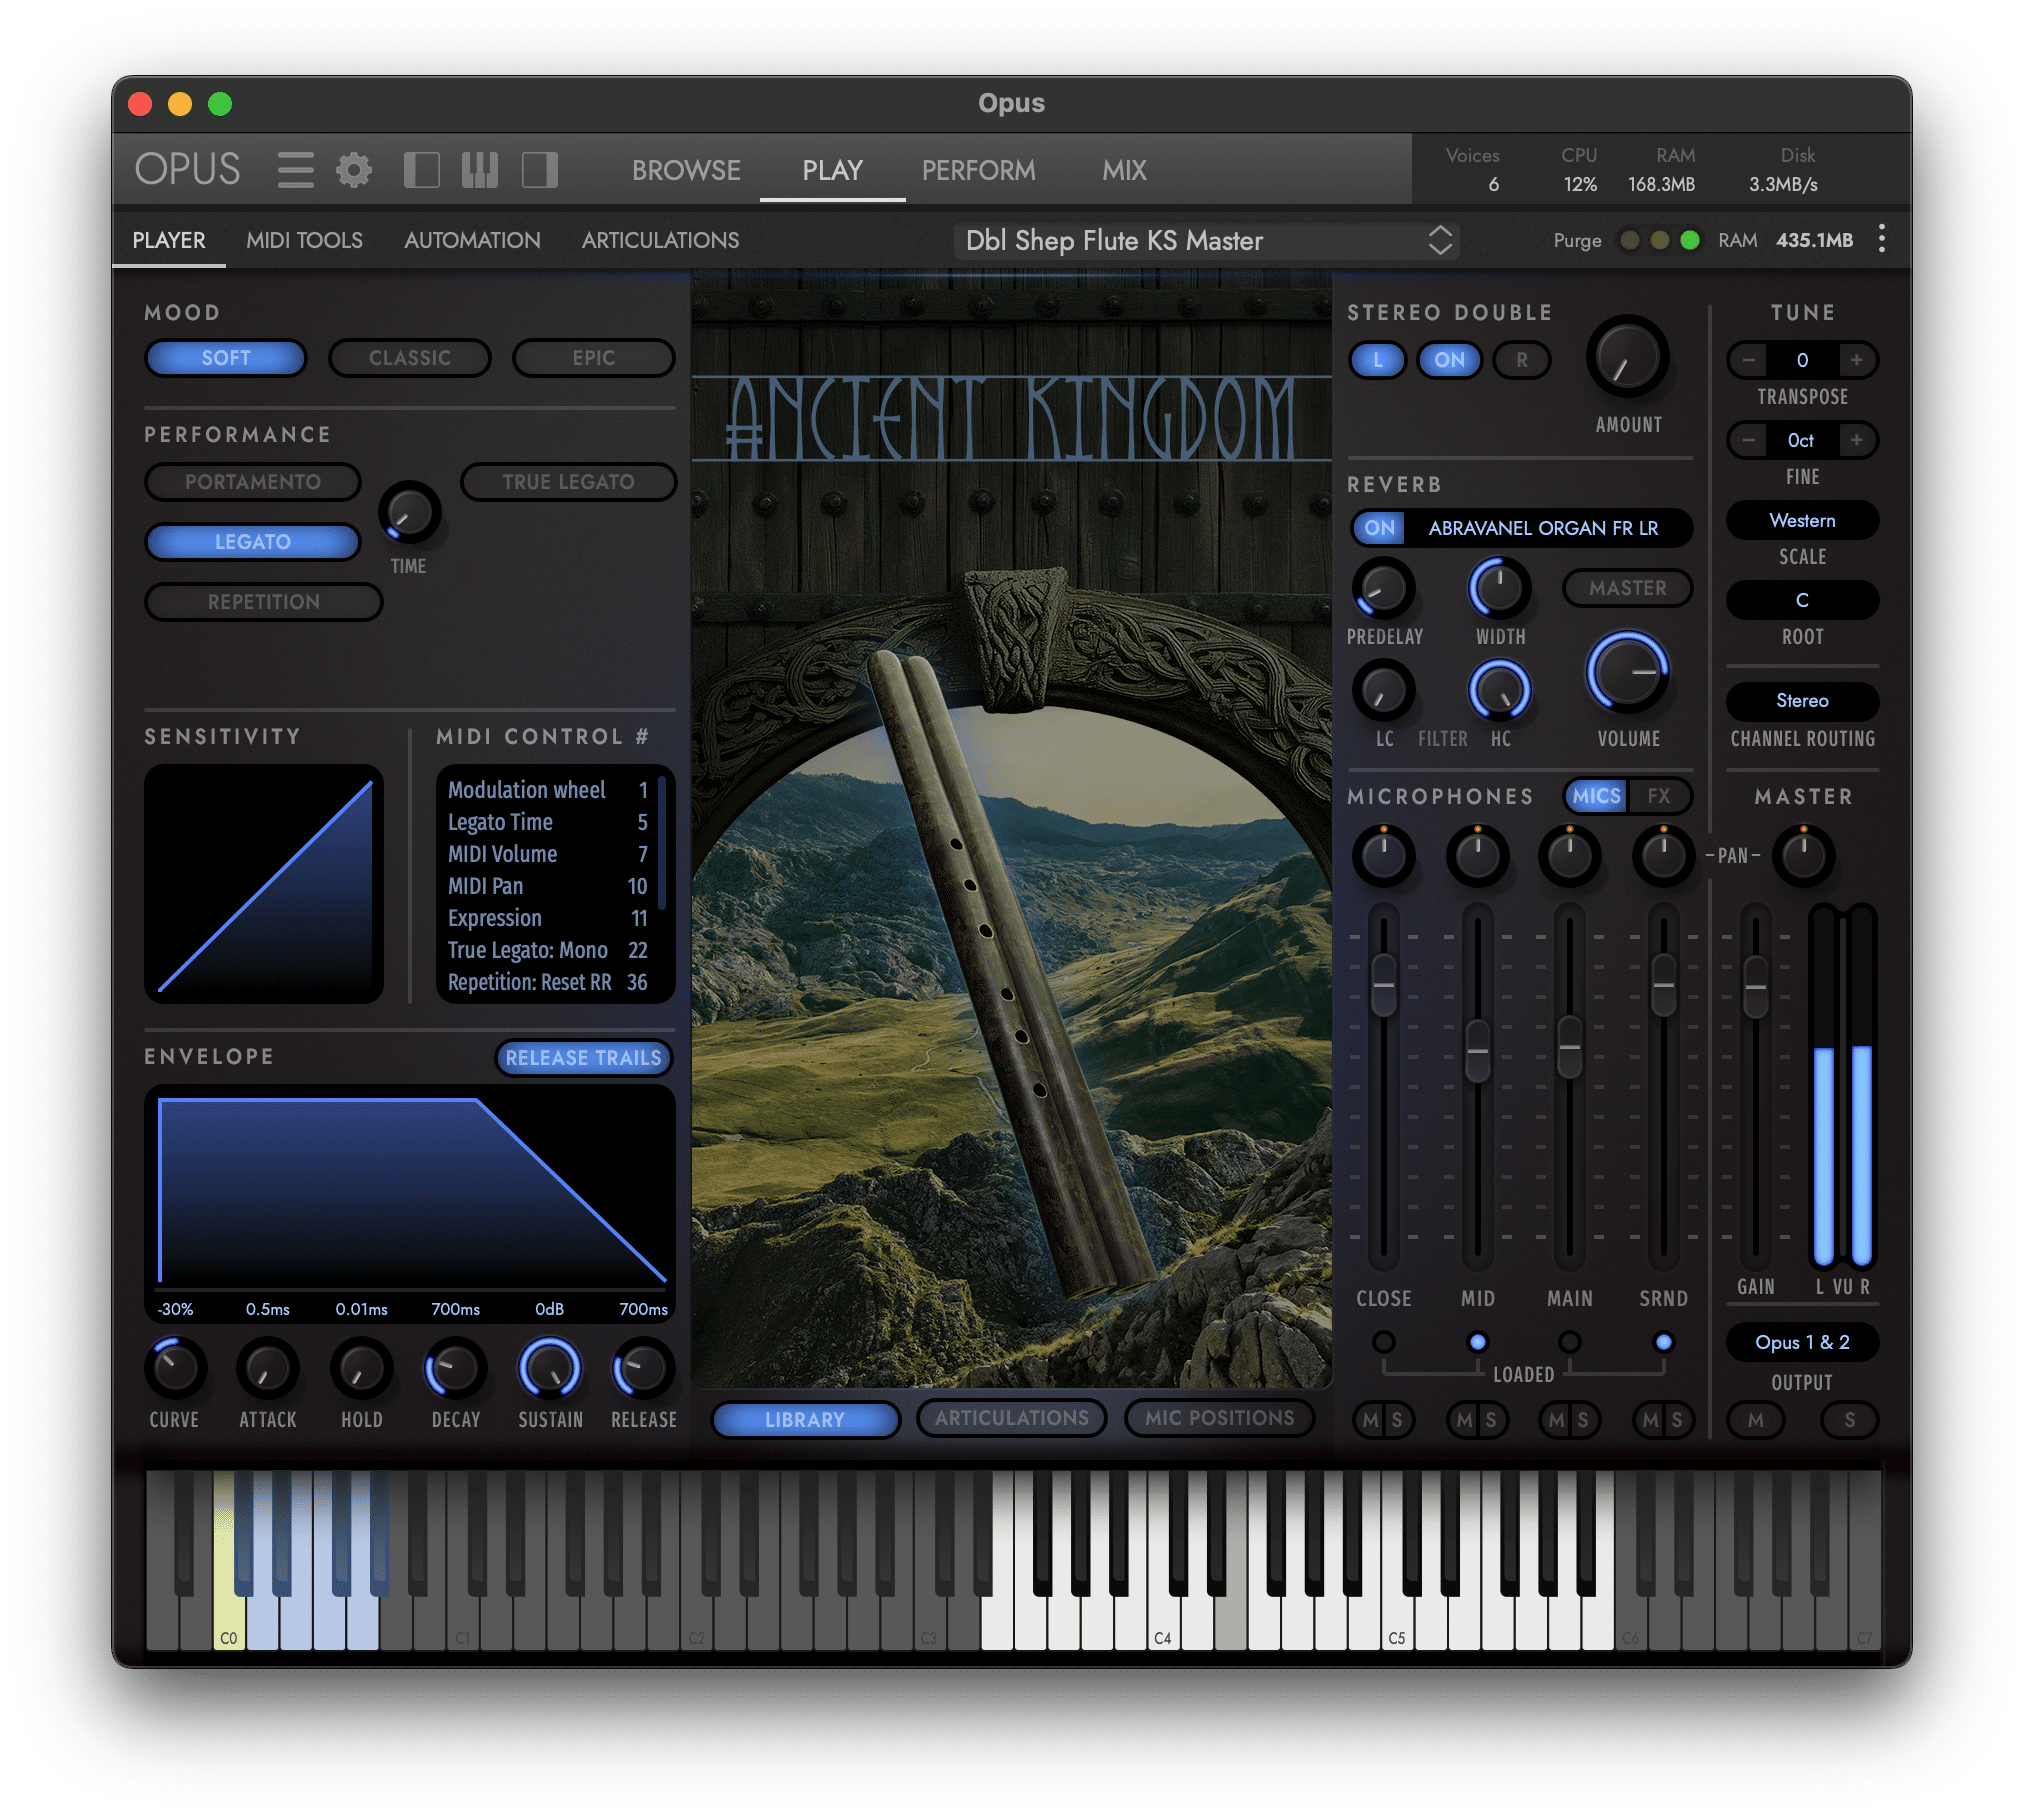Click the envelope Attack knob
Screen dimensions: 2024x1816
[x=268, y=1368]
